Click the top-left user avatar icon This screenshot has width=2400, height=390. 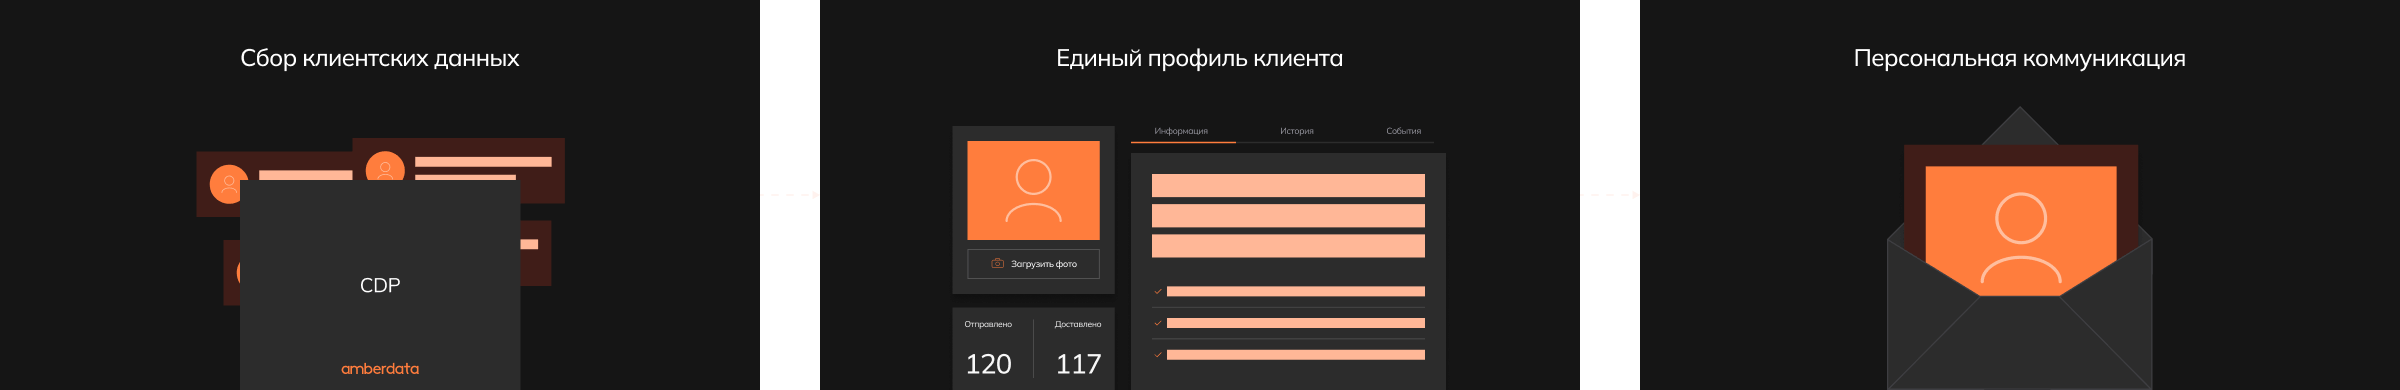click(228, 184)
